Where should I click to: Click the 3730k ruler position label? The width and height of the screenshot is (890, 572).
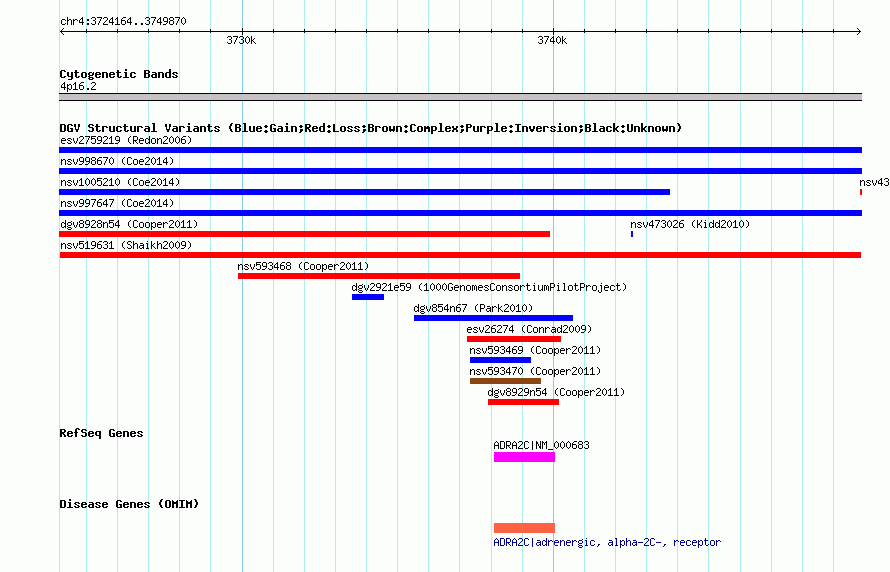[241, 40]
